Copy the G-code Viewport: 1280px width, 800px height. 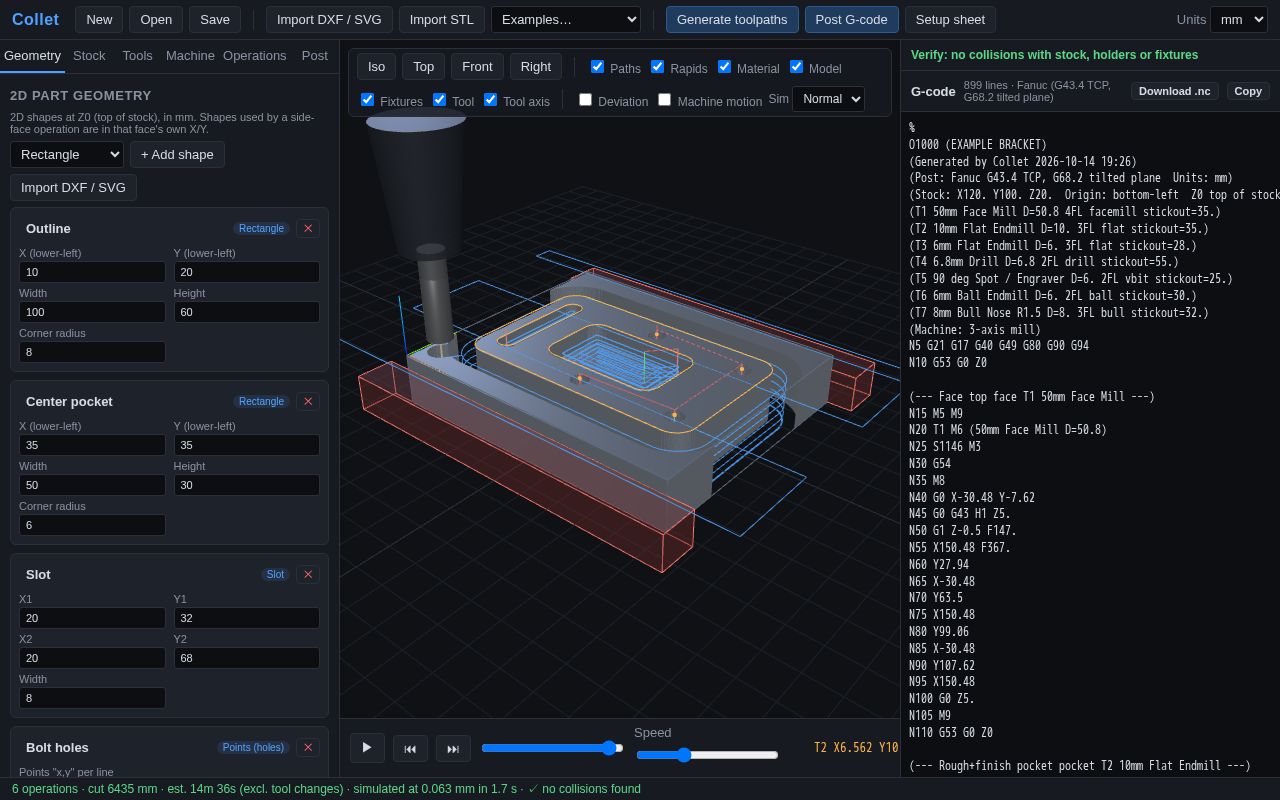pos(1248,91)
